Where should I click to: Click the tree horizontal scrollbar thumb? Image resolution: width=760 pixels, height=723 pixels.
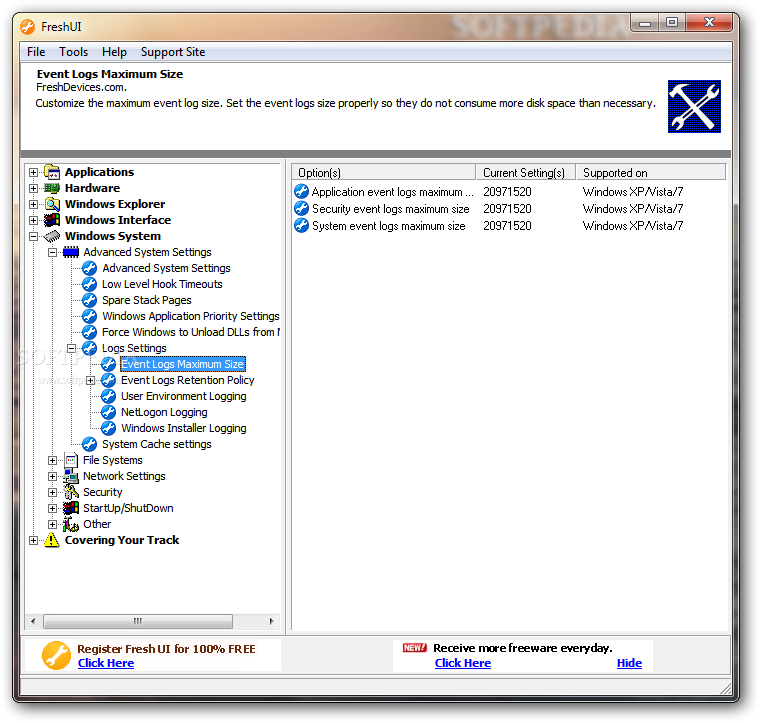point(138,621)
